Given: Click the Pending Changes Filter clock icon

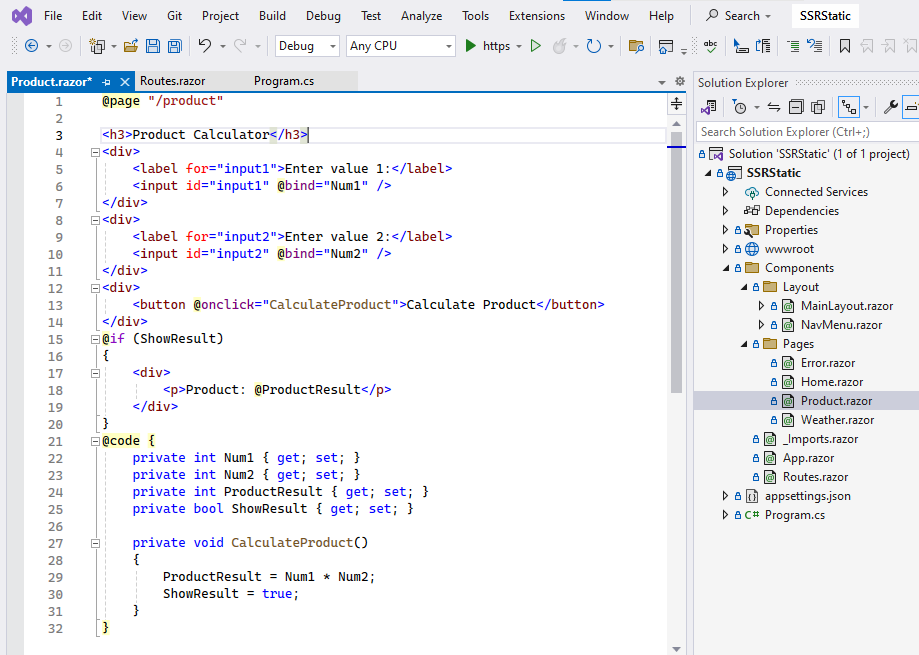Looking at the screenshot, I should click(x=740, y=107).
